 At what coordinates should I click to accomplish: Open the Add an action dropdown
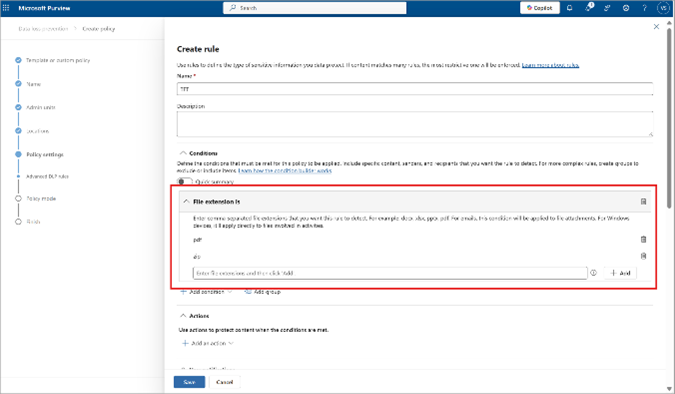click(208, 343)
